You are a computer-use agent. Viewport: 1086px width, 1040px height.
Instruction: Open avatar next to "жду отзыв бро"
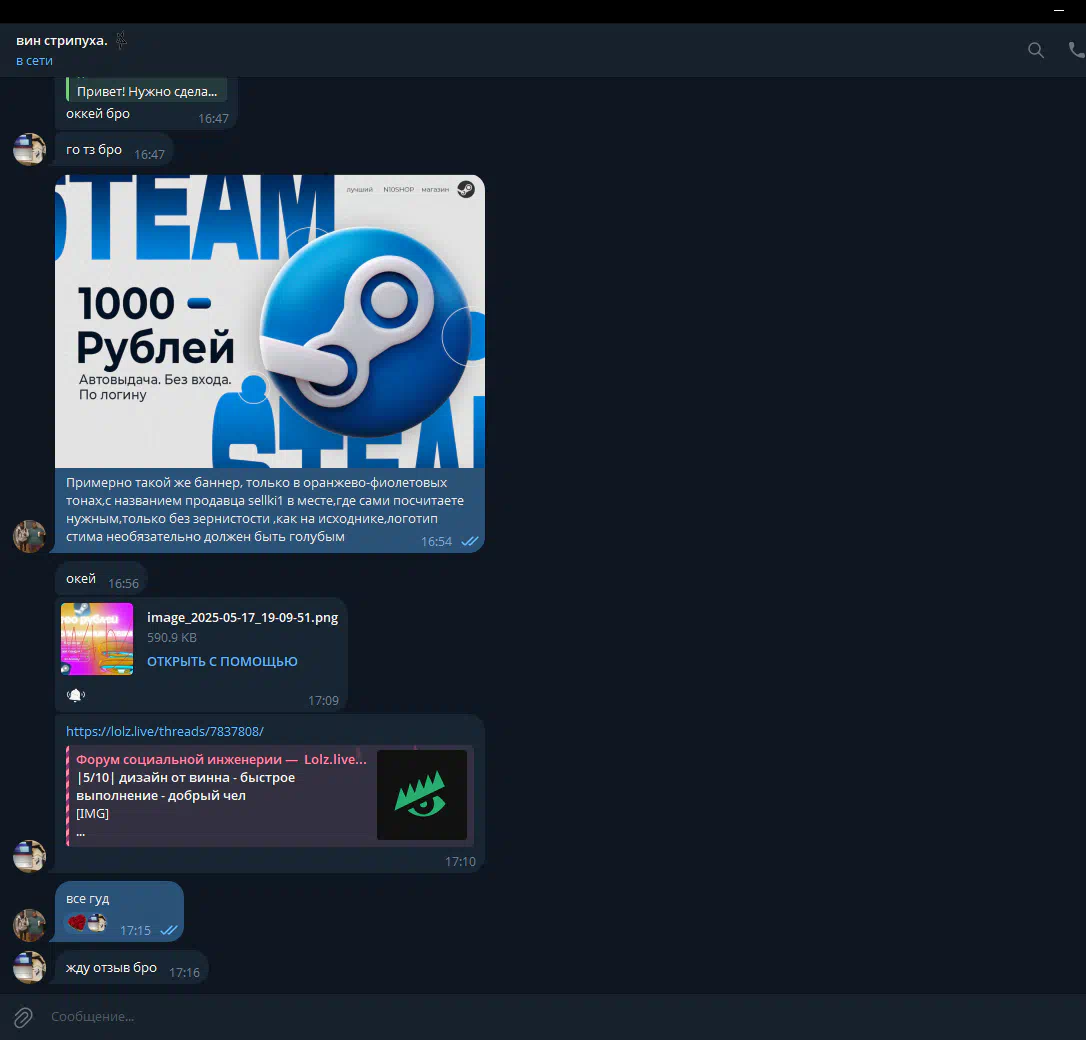(29, 967)
